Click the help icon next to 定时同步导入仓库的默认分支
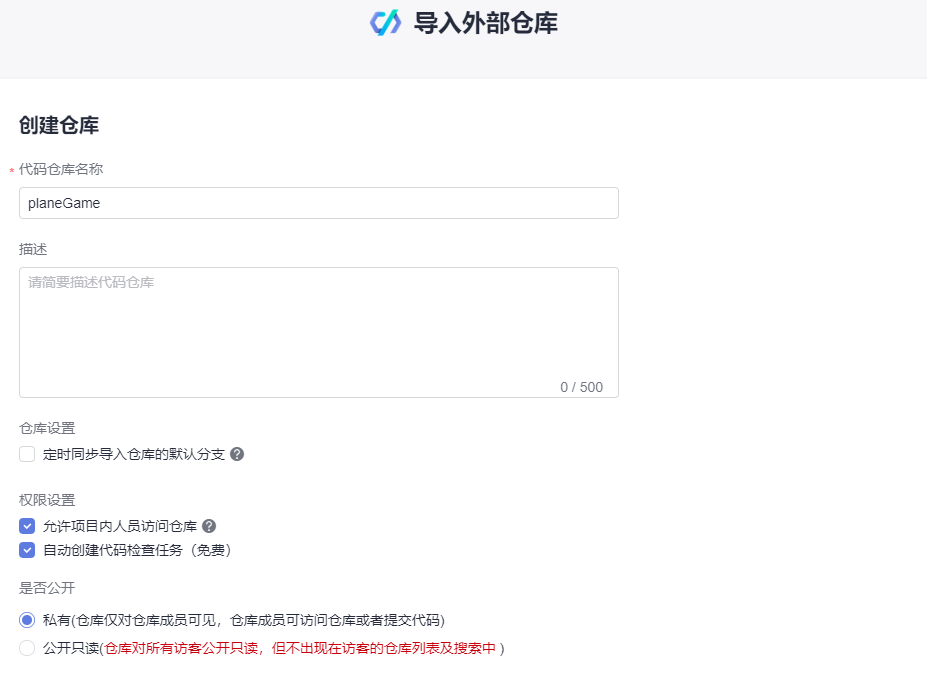Viewport: 927px width, 681px height. tap(237, 454)
